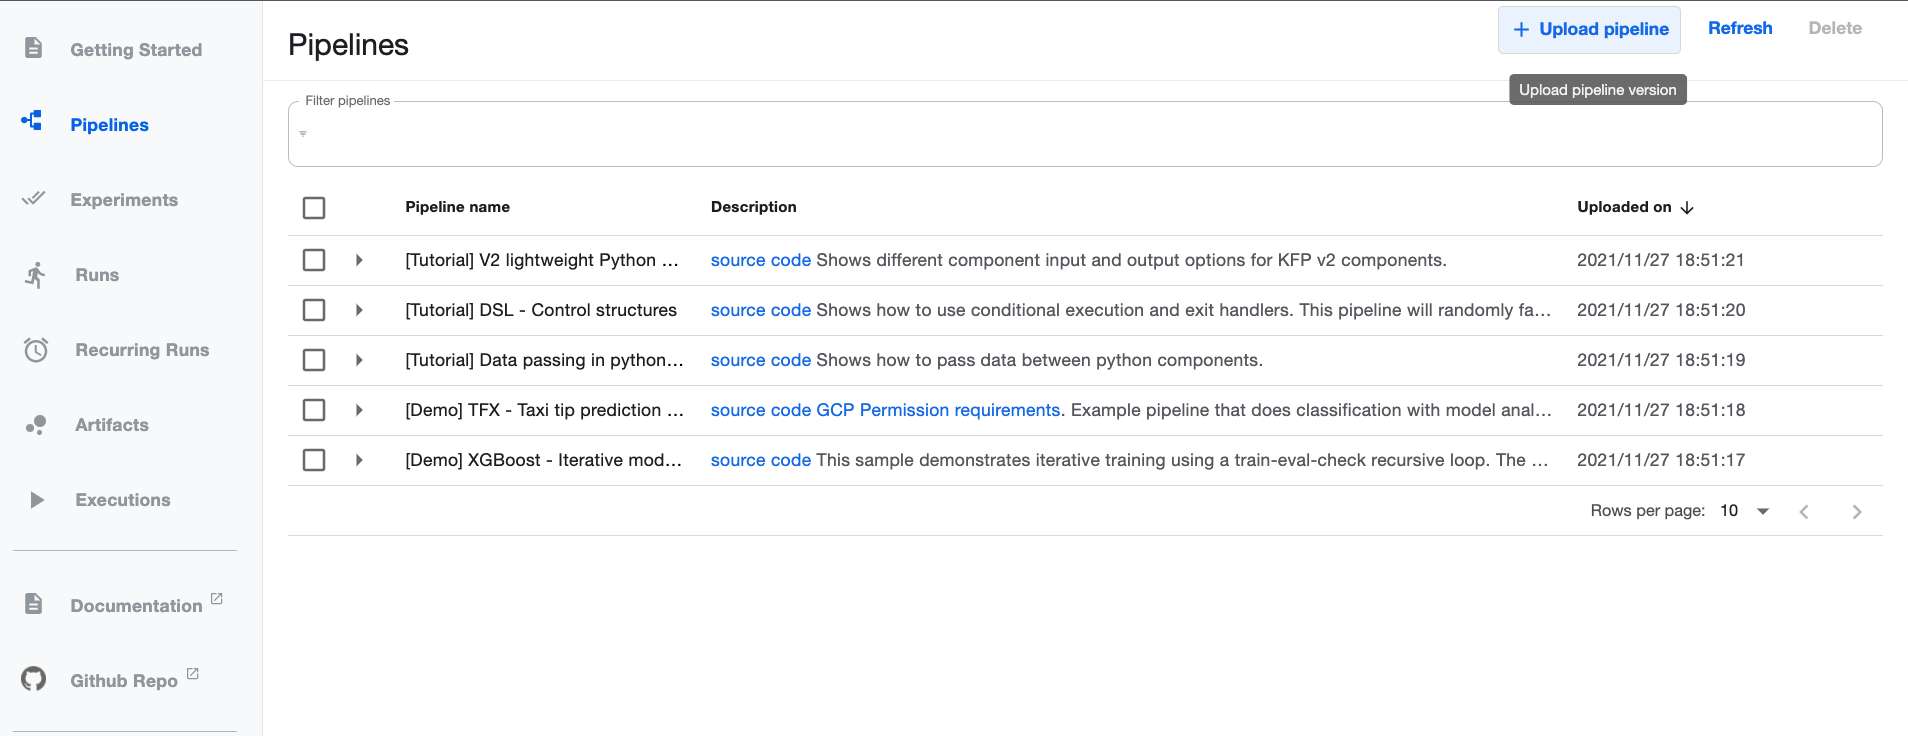The image size is (1908, 736).
Task: Click the Runs running-person icon
Action: coord(36,275)
